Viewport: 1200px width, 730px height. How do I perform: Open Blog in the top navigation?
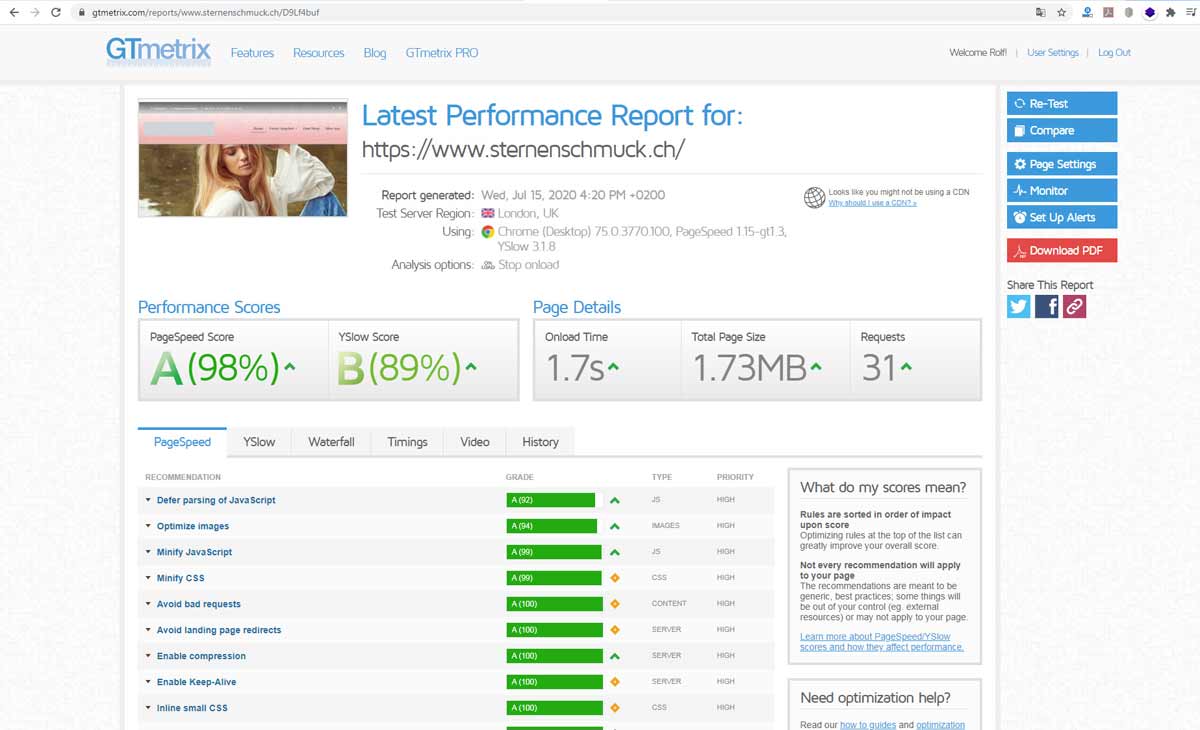click(x=375, y=53)
